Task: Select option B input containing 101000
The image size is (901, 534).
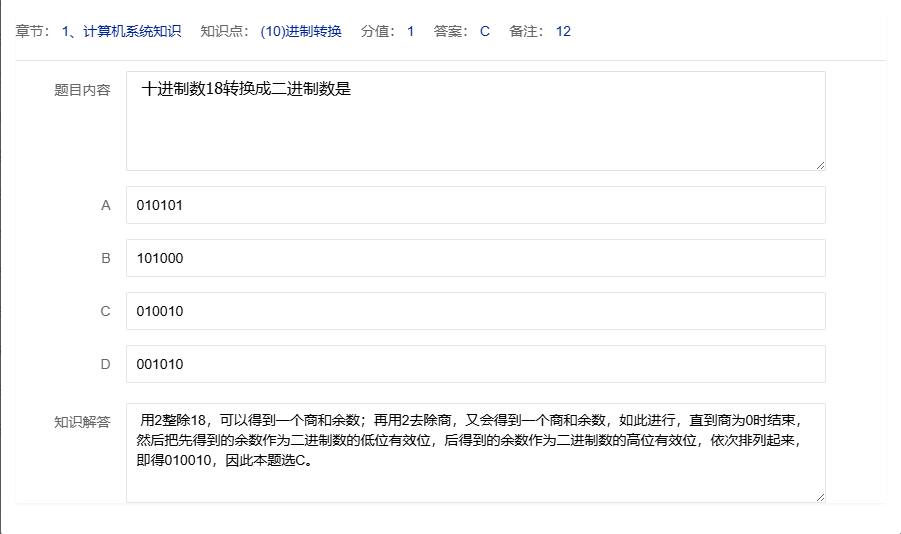Action: 475,258
